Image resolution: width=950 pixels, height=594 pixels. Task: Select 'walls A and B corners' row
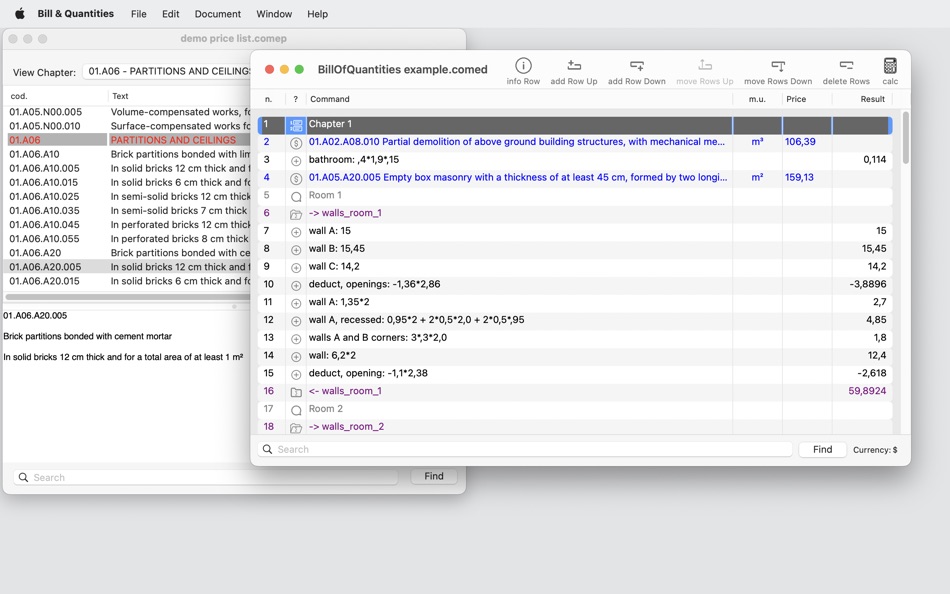pyautogui.click(x=574, y=338)
